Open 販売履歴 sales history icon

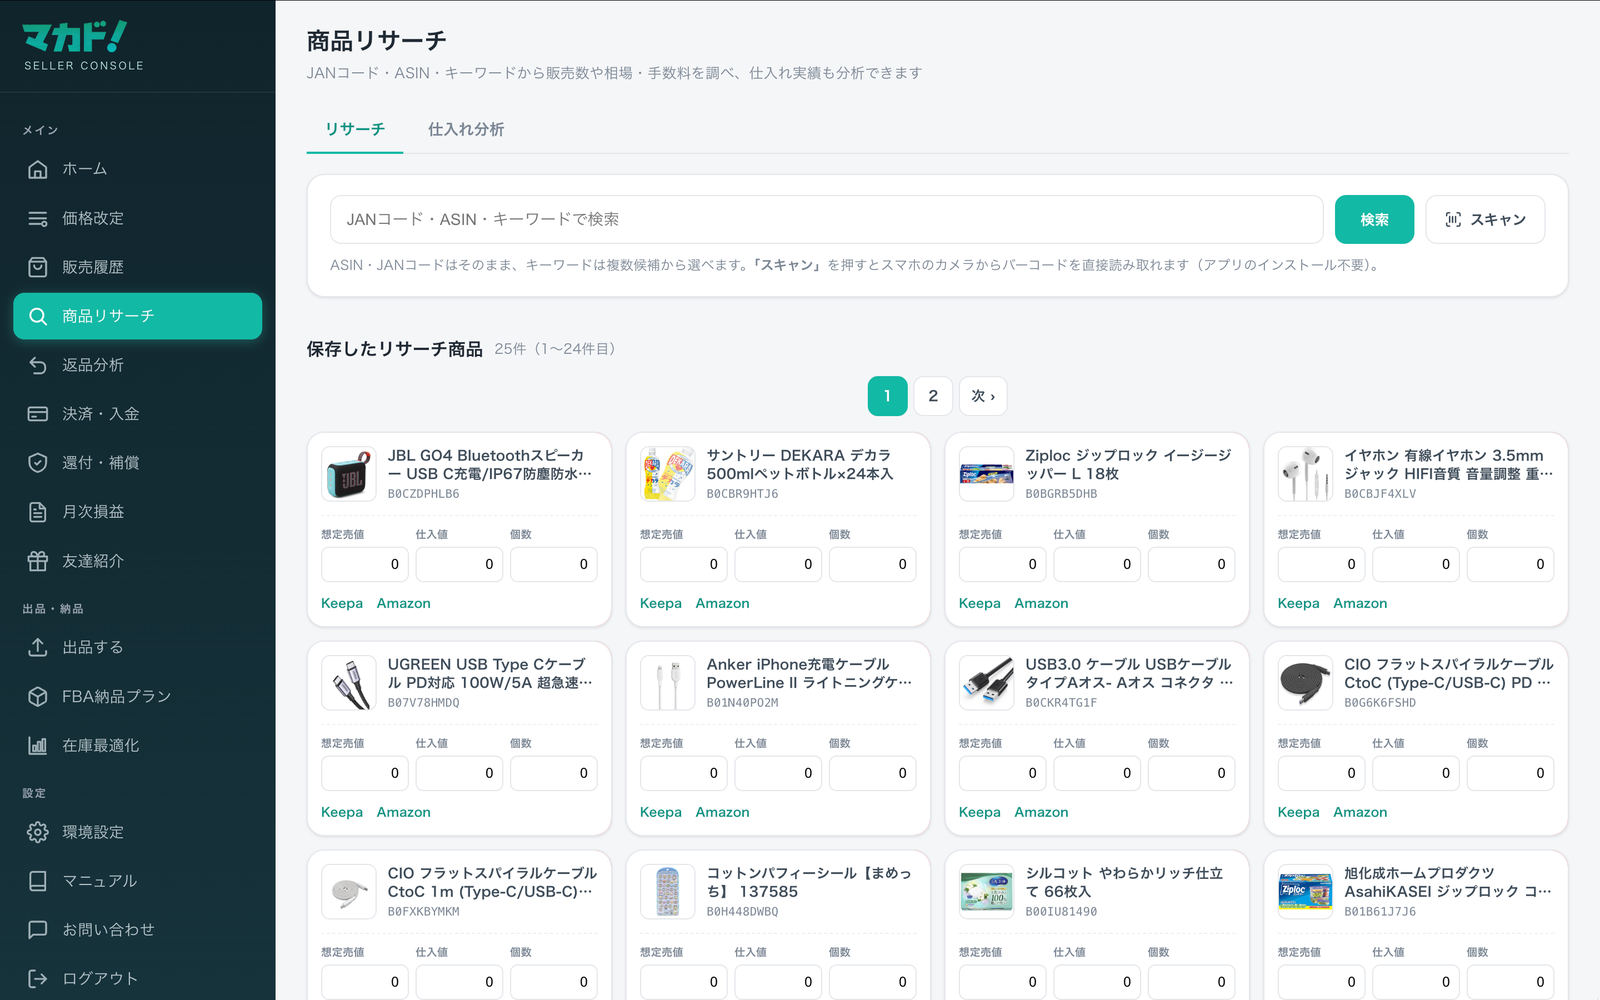coord(38,267)
